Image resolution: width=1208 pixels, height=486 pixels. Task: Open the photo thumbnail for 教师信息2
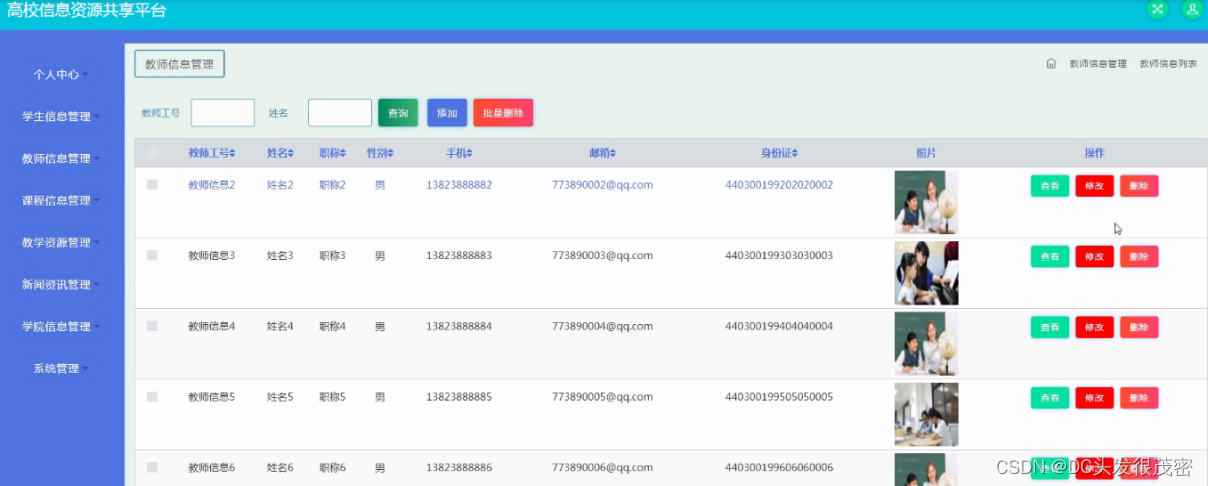[x=926, y=202]
